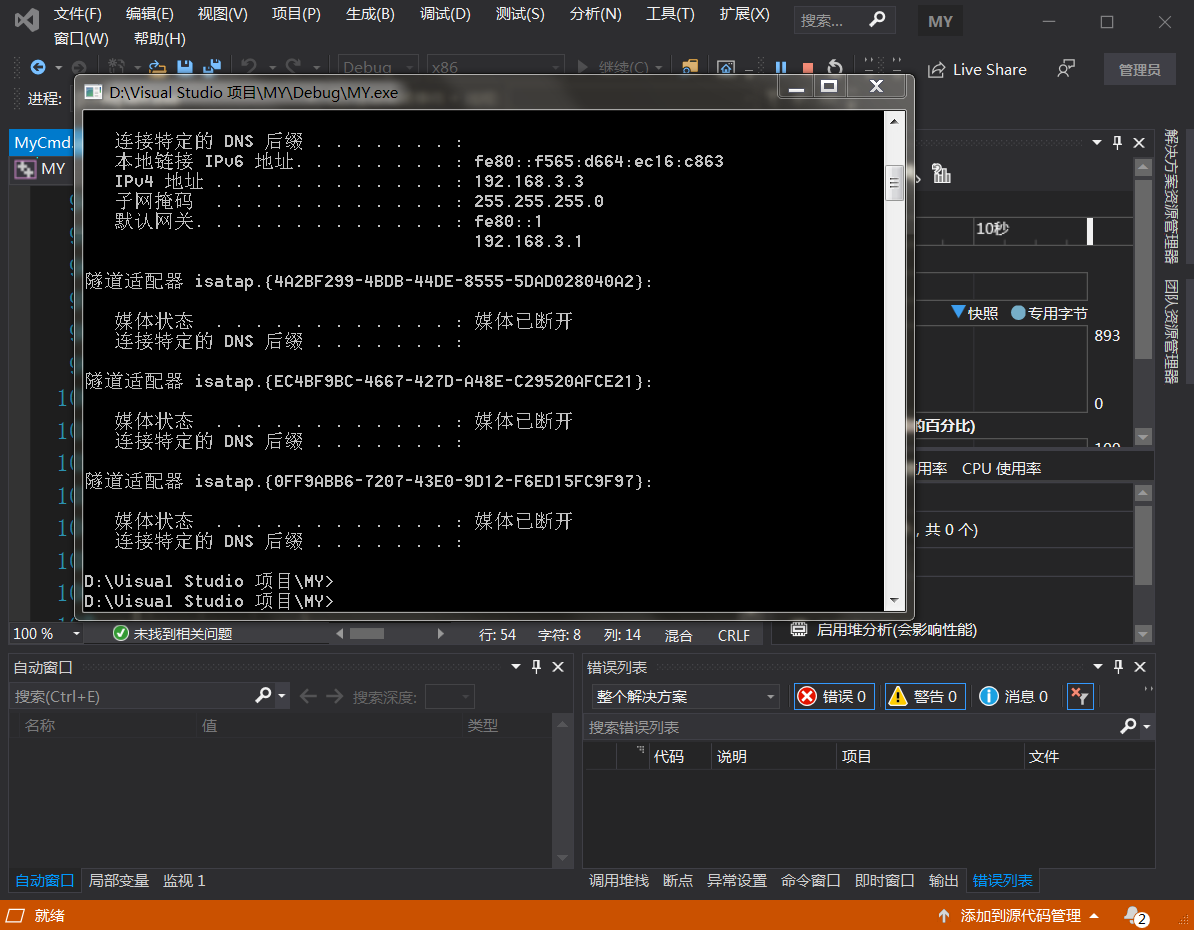The width and height of the screenshot is (1194, 930).
Task: Click the CRLF line ending indicator
Action: point(733,635)
